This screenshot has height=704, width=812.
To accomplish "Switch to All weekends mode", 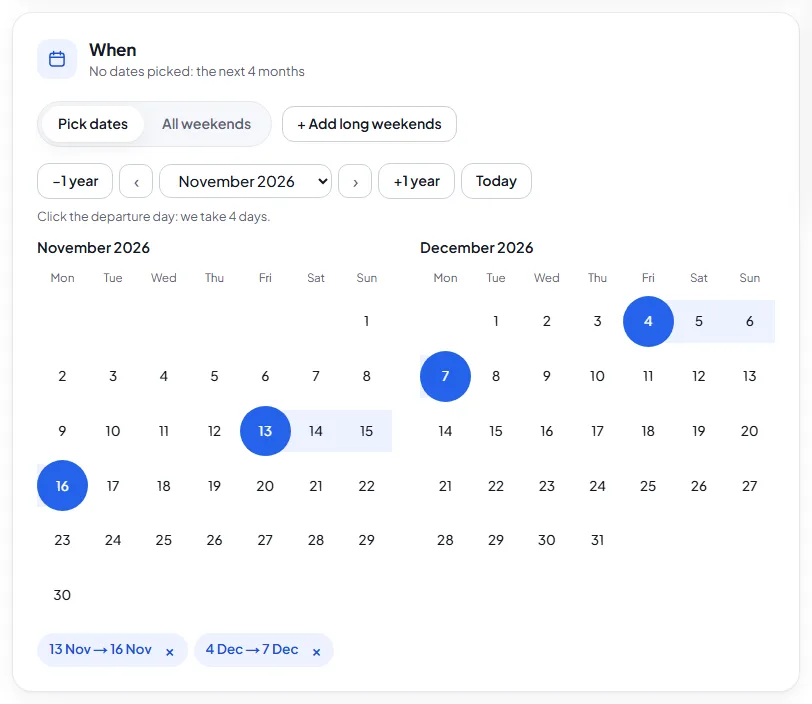I will coord(207,124).
